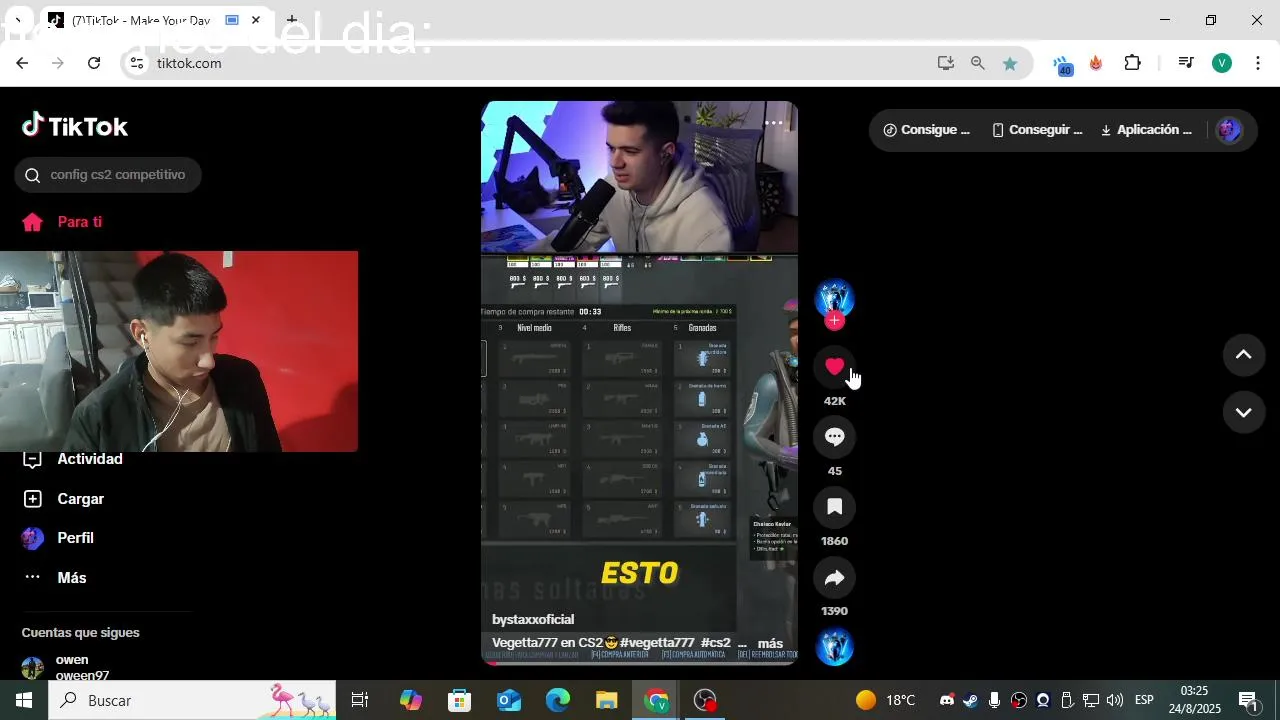Open the volume tray icon
Image resolution: width=1280 pixels, height=720 pixels.
point(1115,700)
